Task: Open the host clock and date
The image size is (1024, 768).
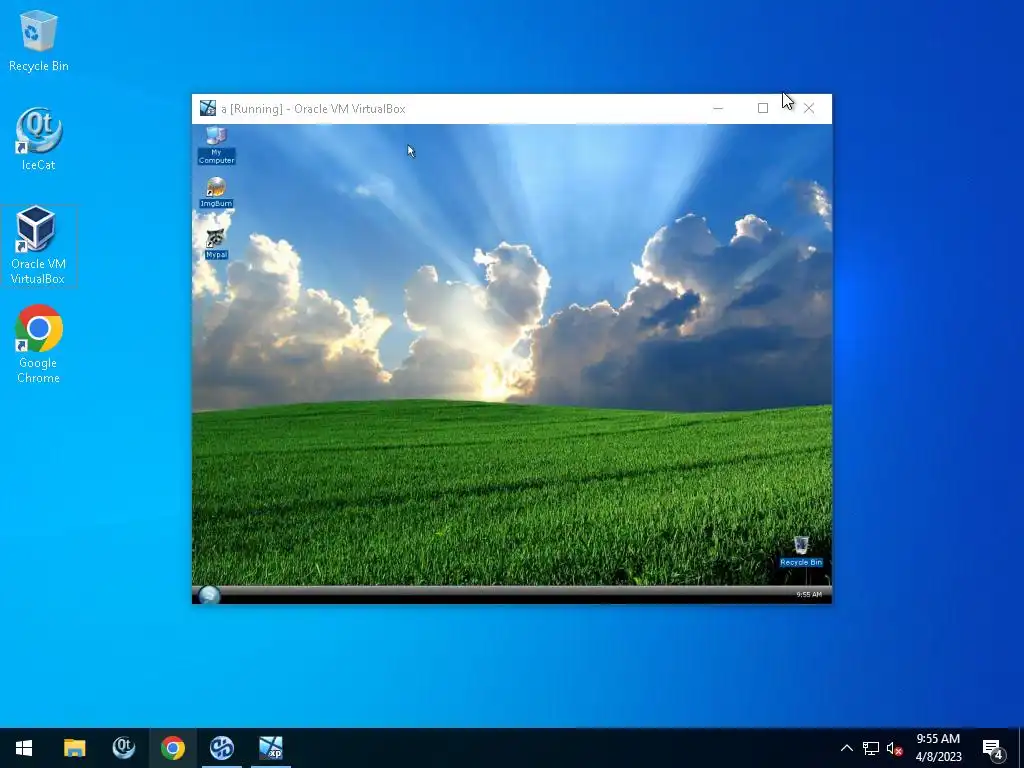Action: click(x=938, y=748)
